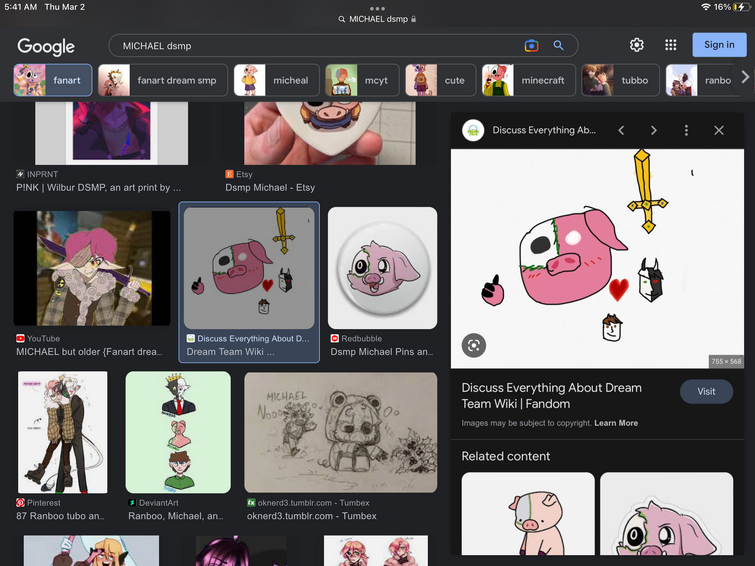Open Discuss Everything About Dream Team Wiki title link

pyautogui.click(x=551, y=395)
